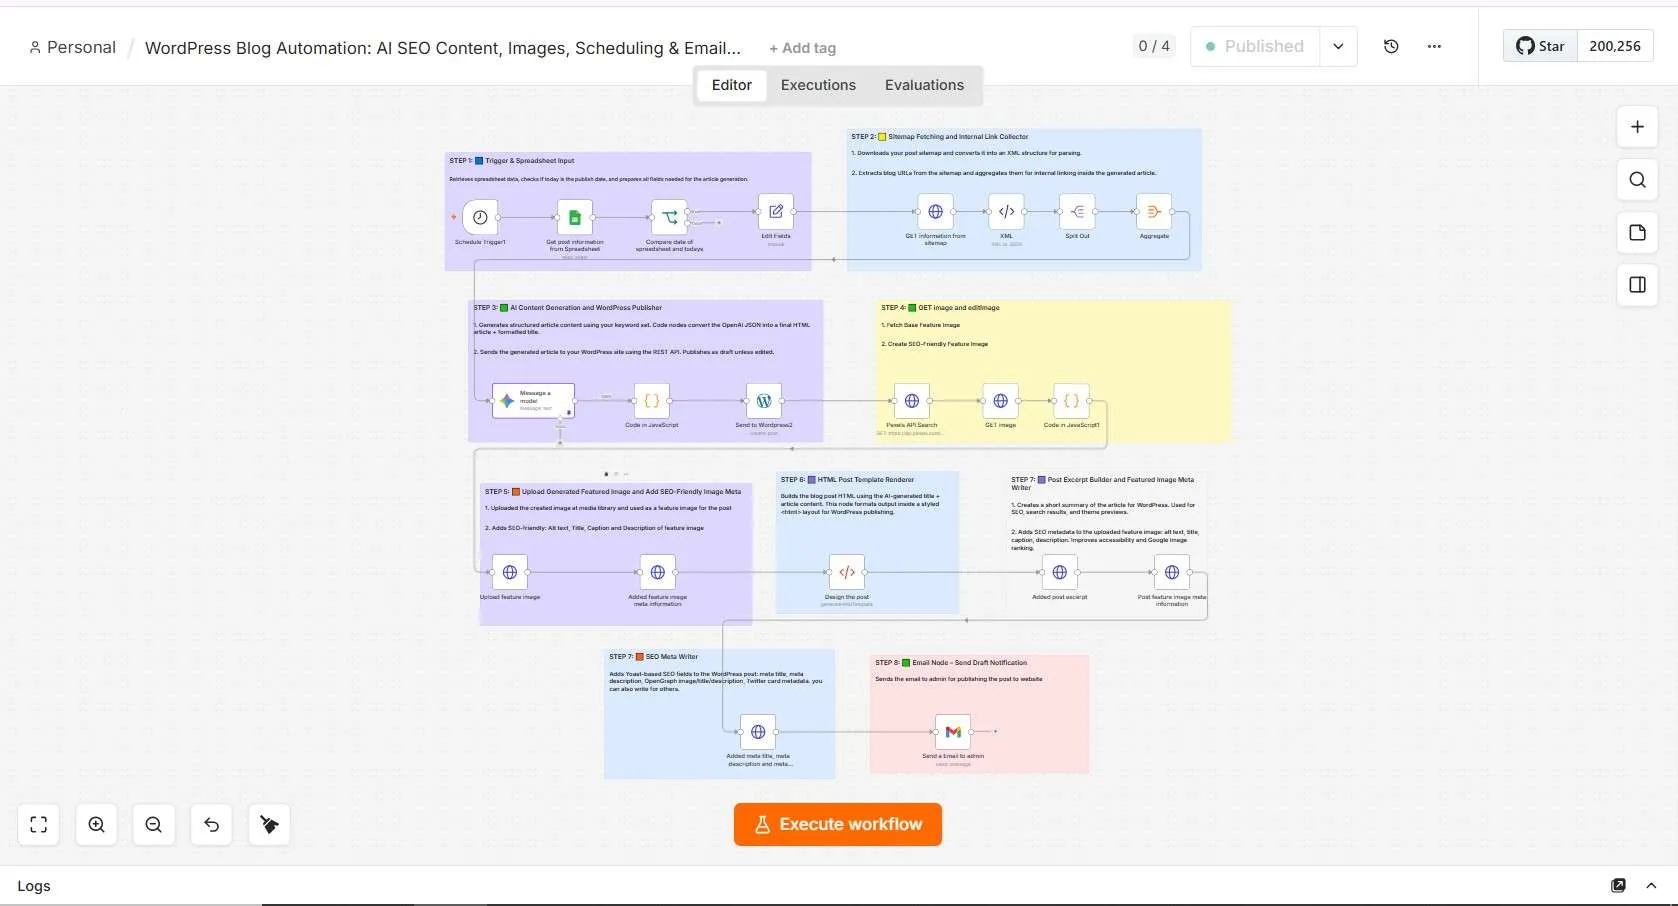The width and height of the screenshot is (1678, 906).
Task: Toggle the side panel layout button
Action: tap(1637, 285)
